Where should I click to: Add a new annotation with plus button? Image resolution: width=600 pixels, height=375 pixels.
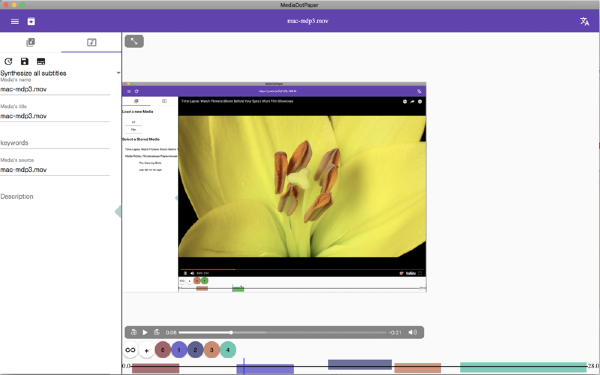147,350
